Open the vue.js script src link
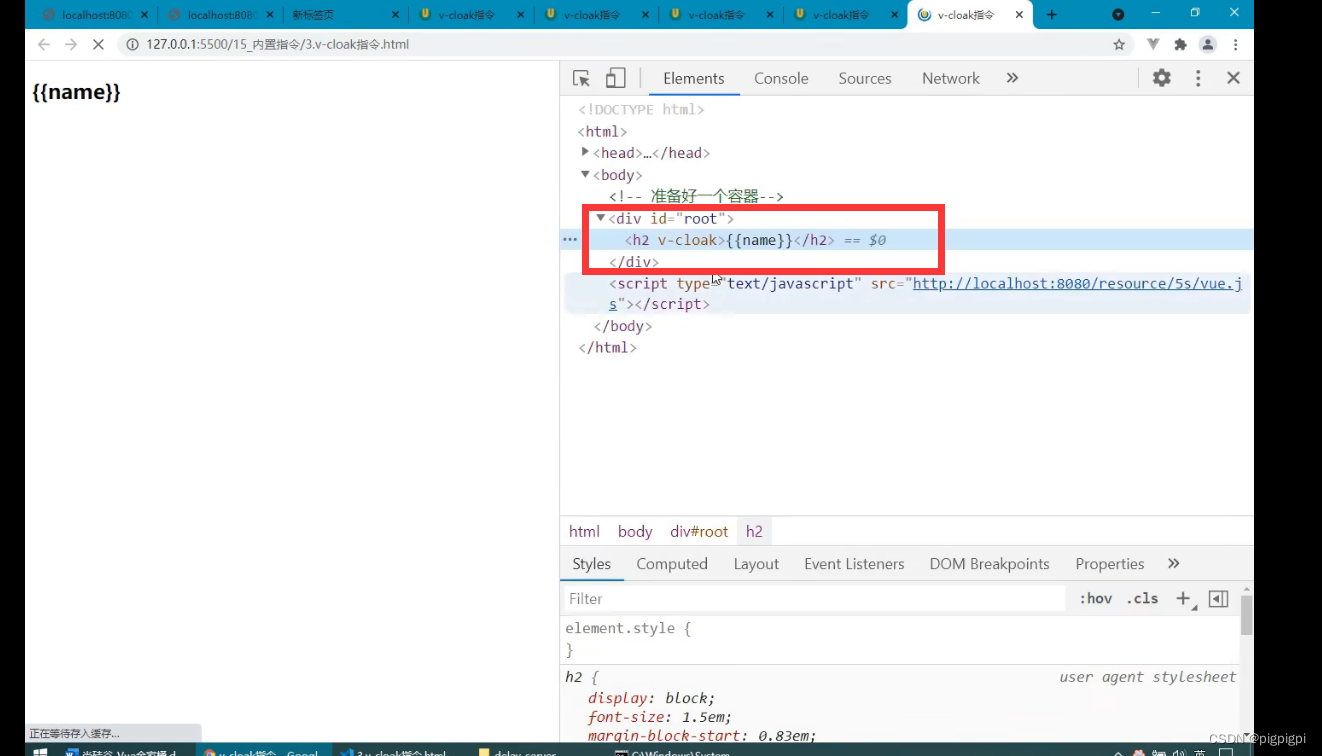 pyautogui.click(x=1077, y=284)
